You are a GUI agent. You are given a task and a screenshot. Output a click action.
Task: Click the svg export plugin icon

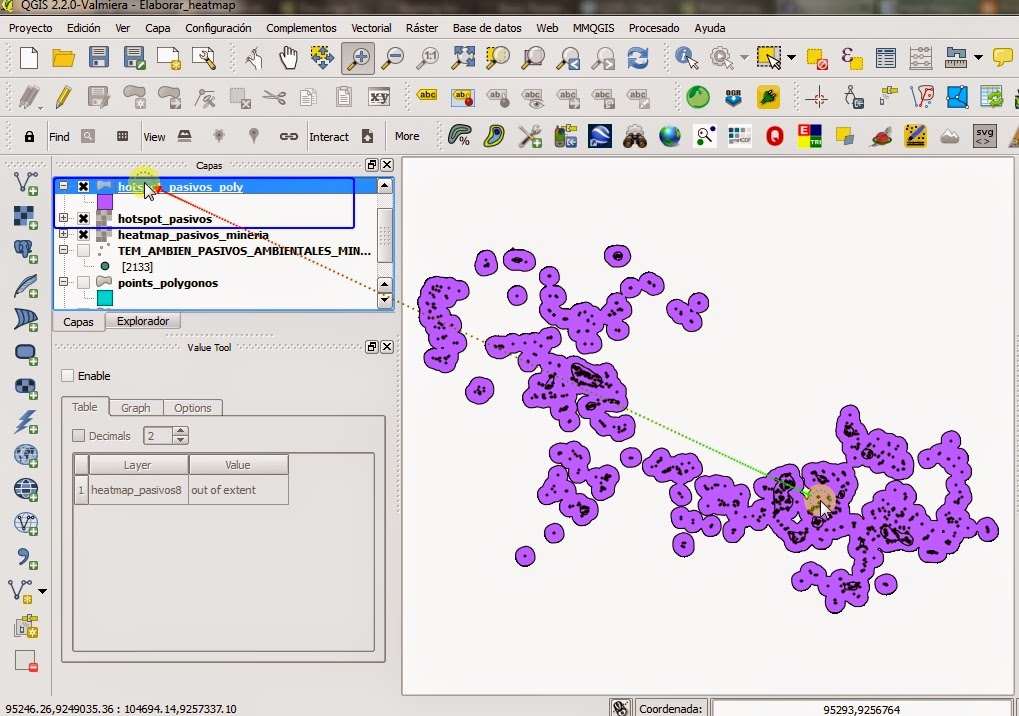pyautogui.click(x=985, y=136)
